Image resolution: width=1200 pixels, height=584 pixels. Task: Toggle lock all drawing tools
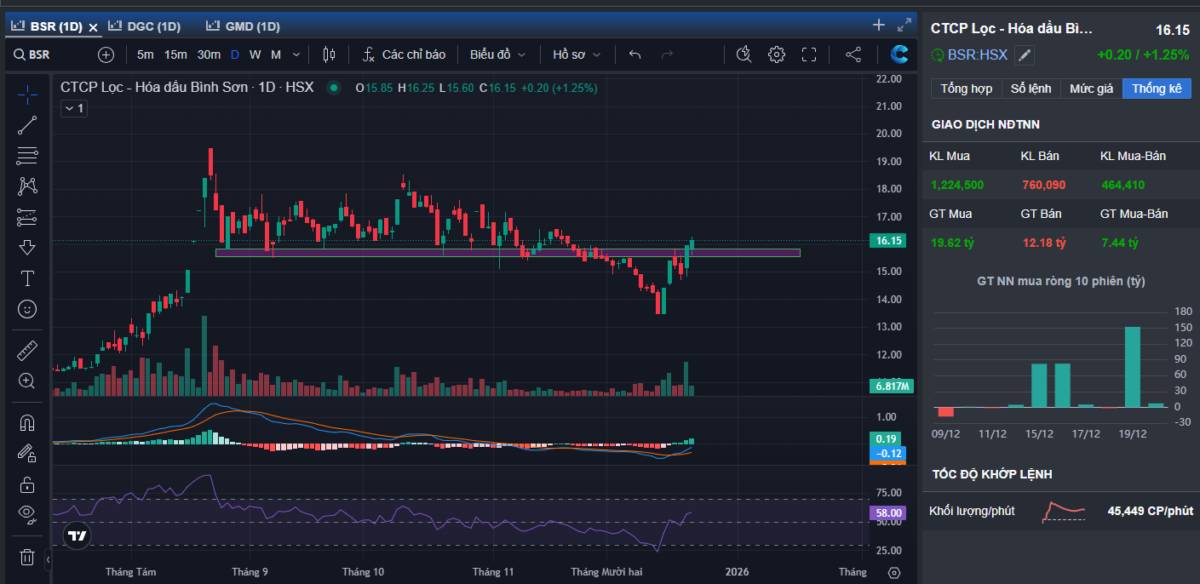coord(27,485)
